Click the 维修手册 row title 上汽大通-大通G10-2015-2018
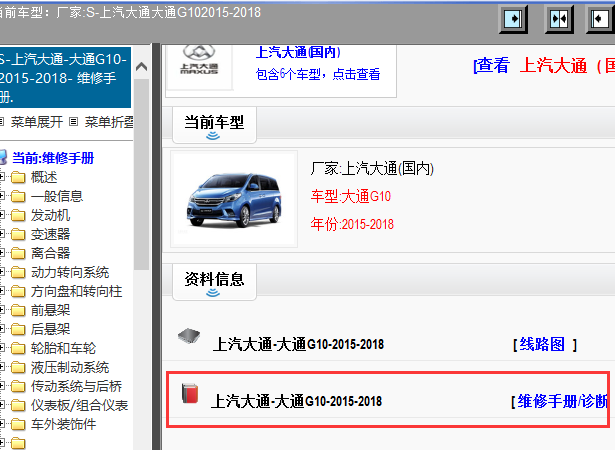The image size is (615, 450). [x=297, y=401]
